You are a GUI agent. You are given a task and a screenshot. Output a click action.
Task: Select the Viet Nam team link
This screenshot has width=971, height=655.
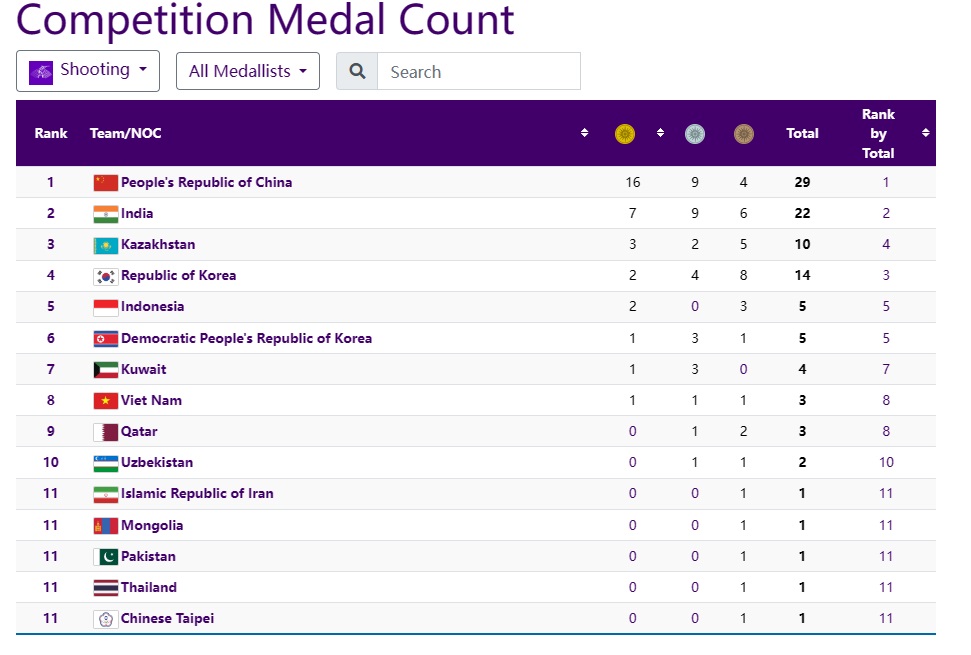click(151, 400)
